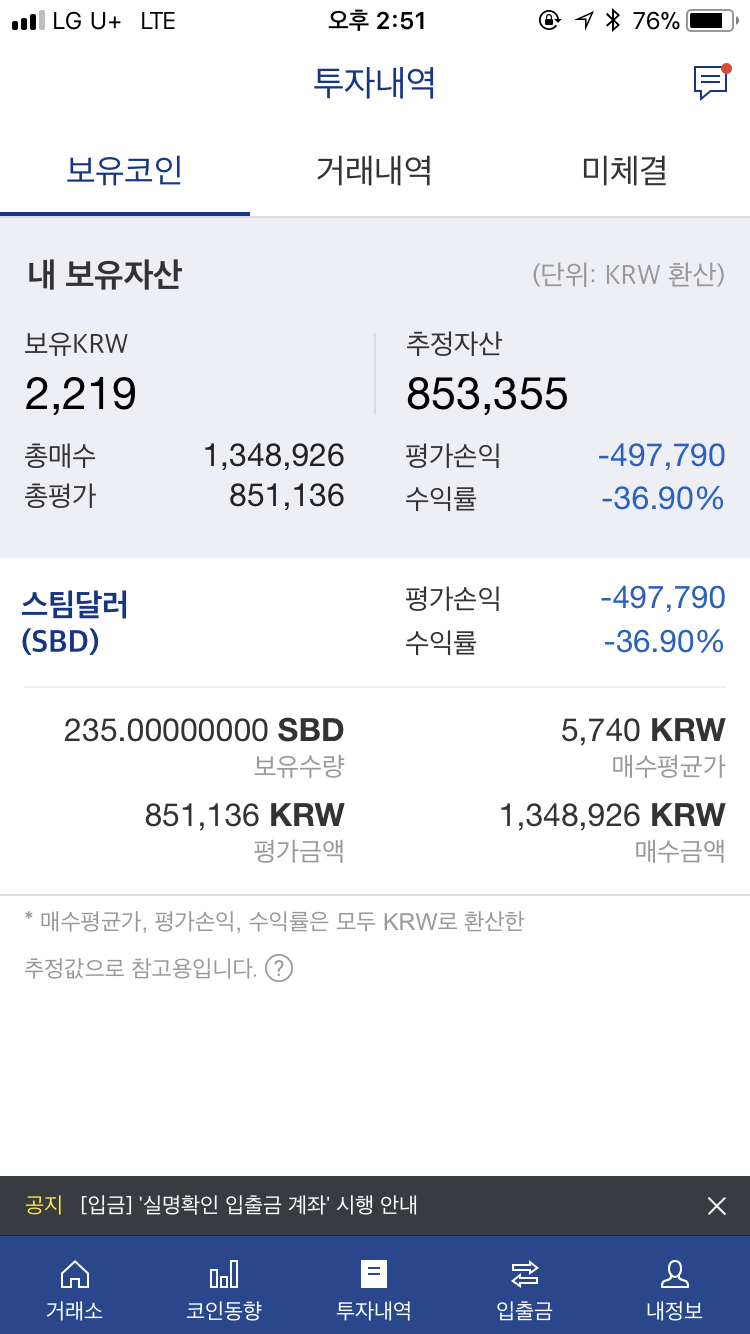
Task: Open the 내정보 profile icon
Action: tap(674, 1274)
